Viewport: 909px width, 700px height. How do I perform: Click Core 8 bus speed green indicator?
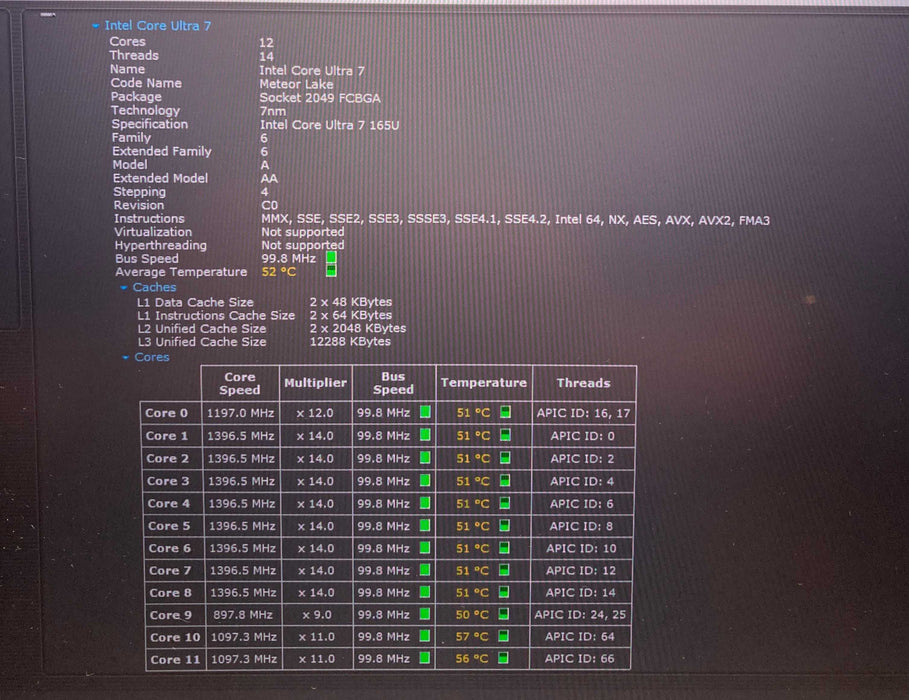(x=425, y=592)
